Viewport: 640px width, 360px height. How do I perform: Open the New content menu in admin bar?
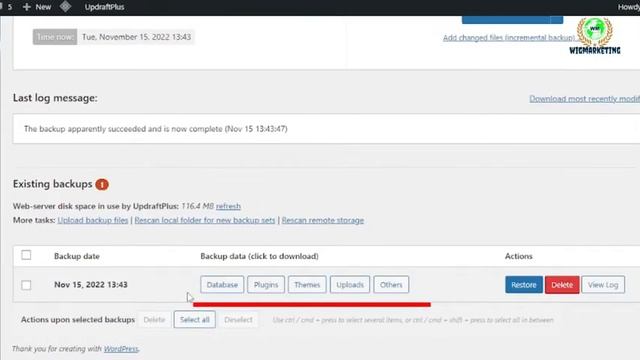tap(37, 7)
